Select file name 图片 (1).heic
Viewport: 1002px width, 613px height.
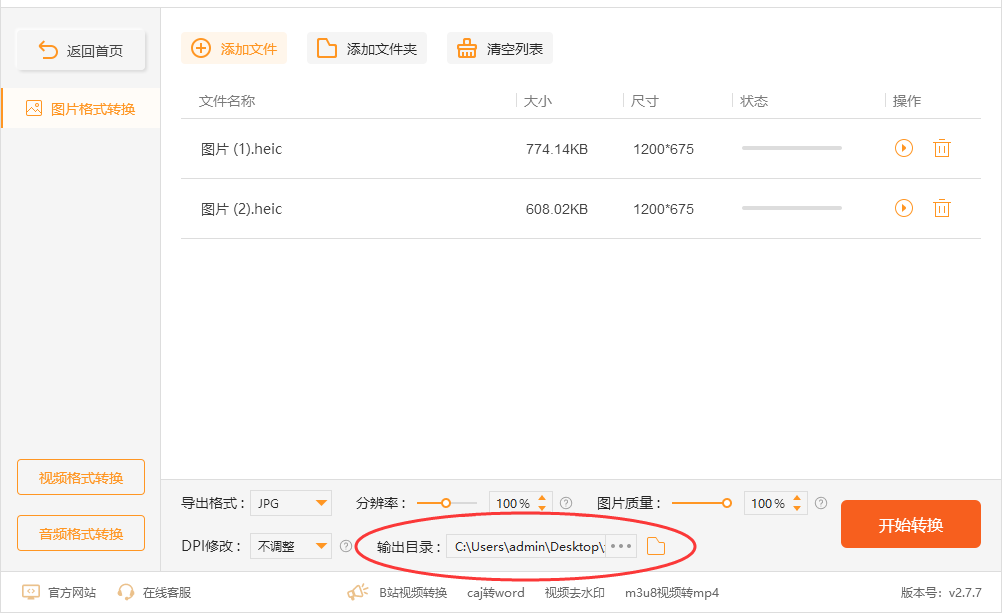coord(241,149)
